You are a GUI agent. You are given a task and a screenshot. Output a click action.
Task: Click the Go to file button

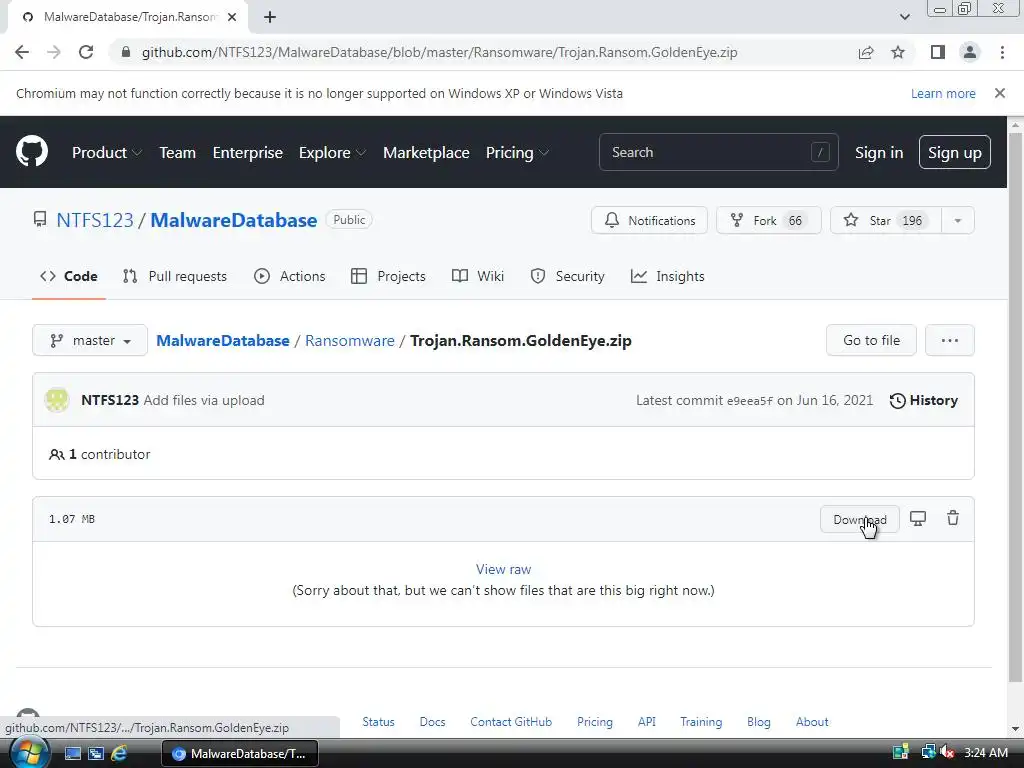[871, 340]
